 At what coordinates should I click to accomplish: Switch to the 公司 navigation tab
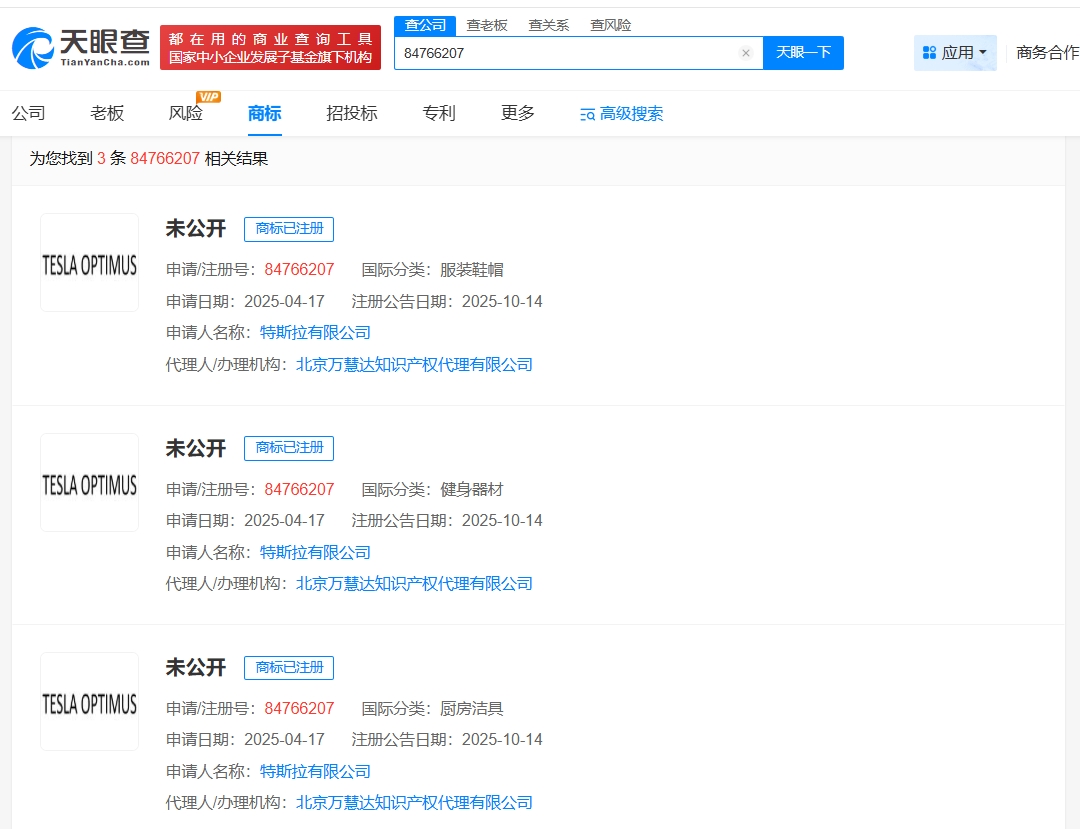28,114
